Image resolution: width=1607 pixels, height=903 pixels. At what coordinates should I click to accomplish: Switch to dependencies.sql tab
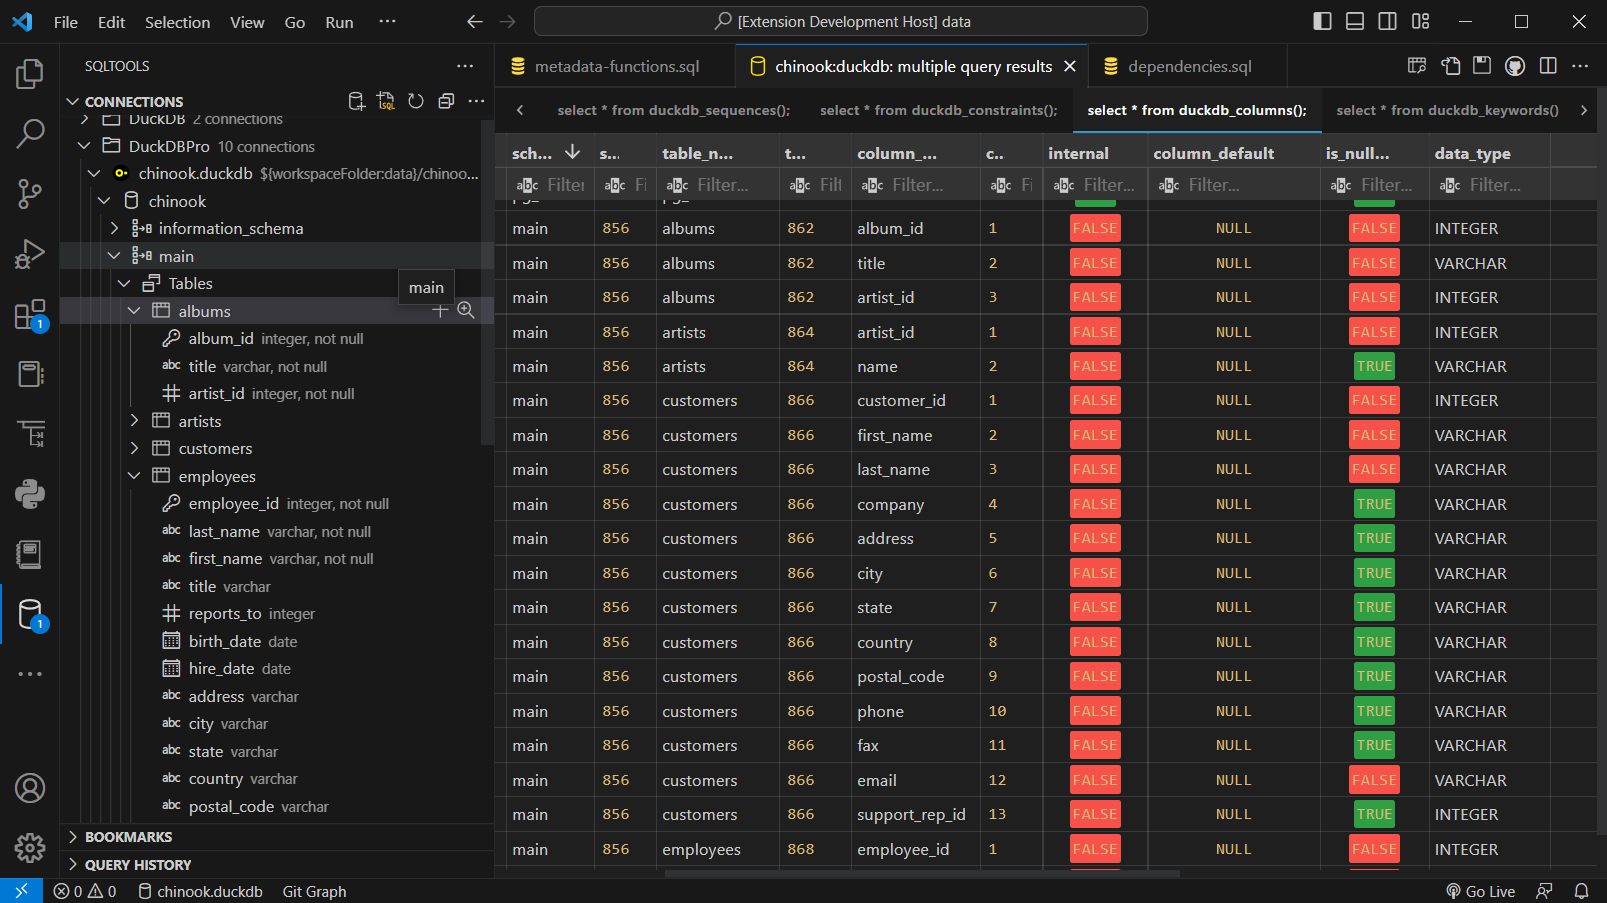click(1189, 66)
